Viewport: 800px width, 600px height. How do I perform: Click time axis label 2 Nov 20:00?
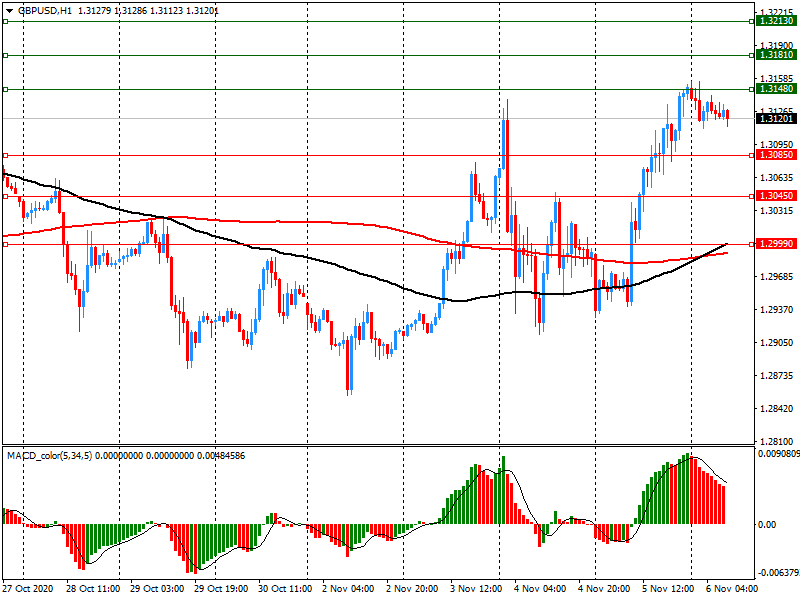(412, 589)
